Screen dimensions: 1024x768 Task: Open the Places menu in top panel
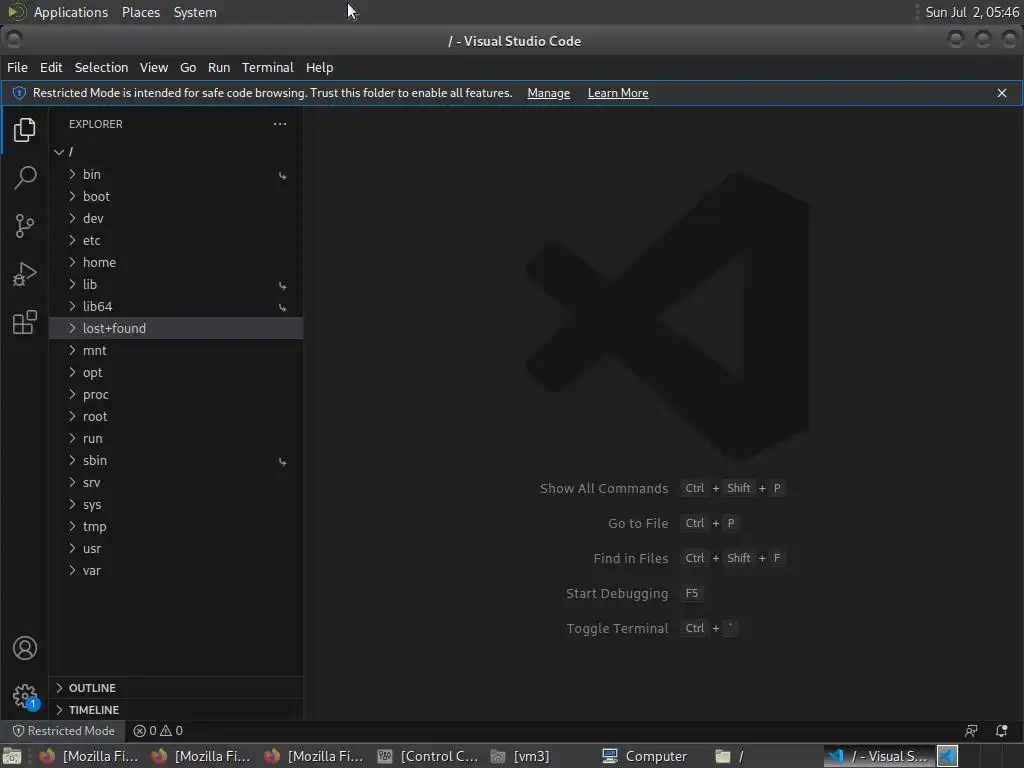(x=141, y=12)
